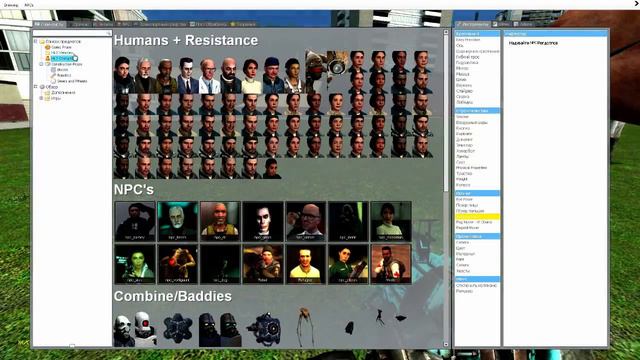This screenshot has width=640, height=360.
Task: Click the Refugee thumbnail in yellow shirt
Action: point(305,264)
